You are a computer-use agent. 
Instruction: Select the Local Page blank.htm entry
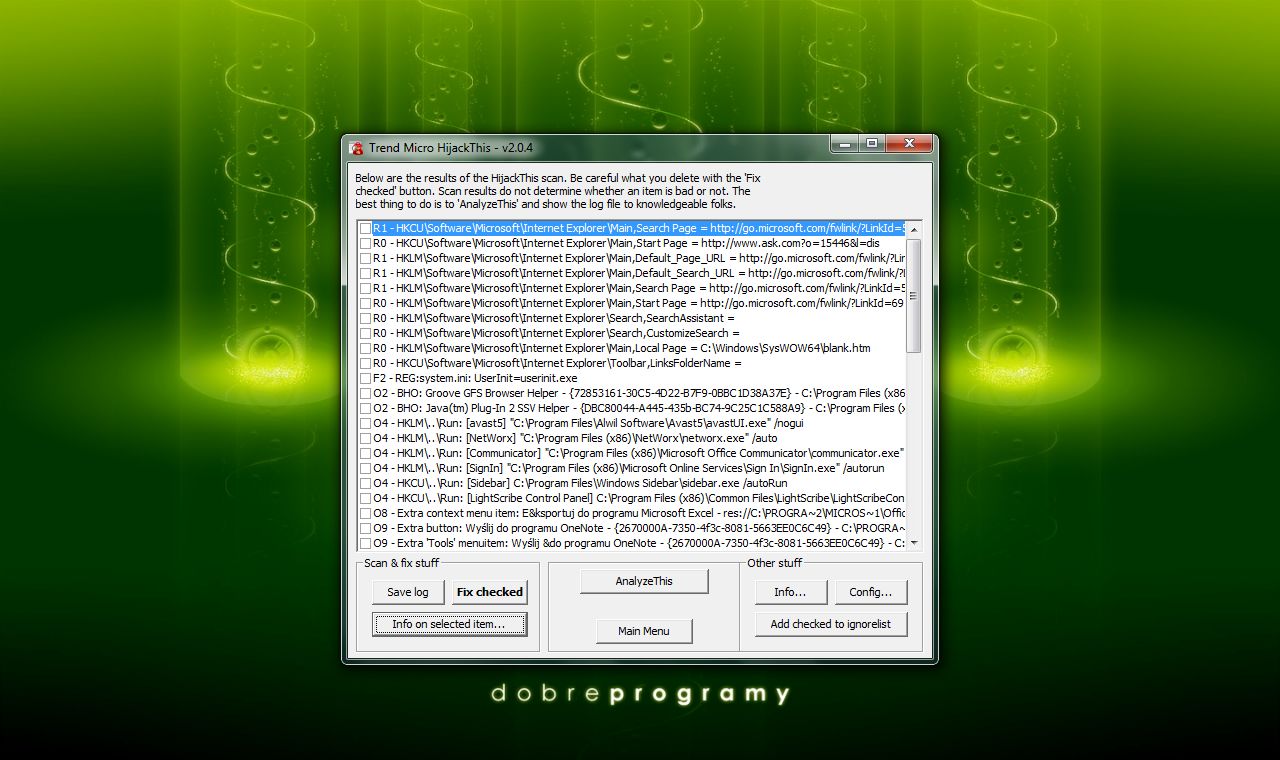622,348
